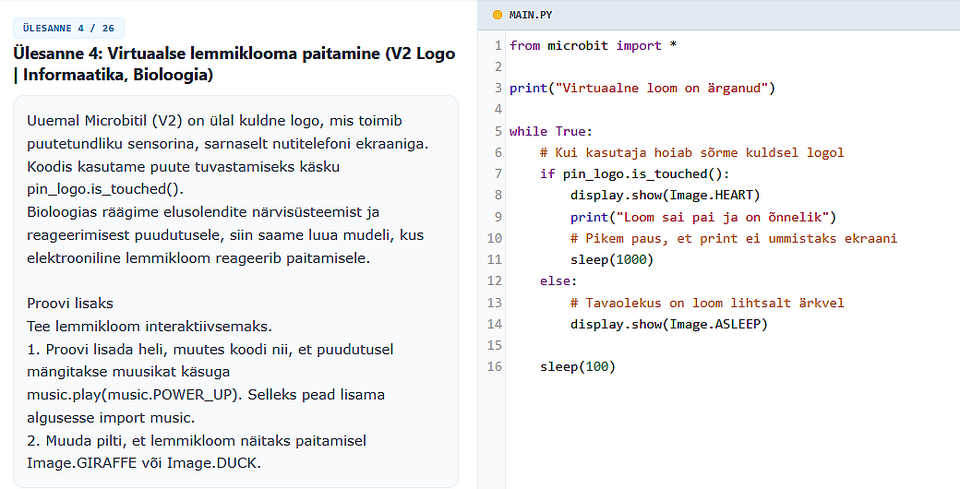Image resolution: width=960 pixels, height=489 pixels.
Task: Click comment '# Kui kasutaja hoiab sõrme kuldsel logol'
Action: [x=692, y=152]
